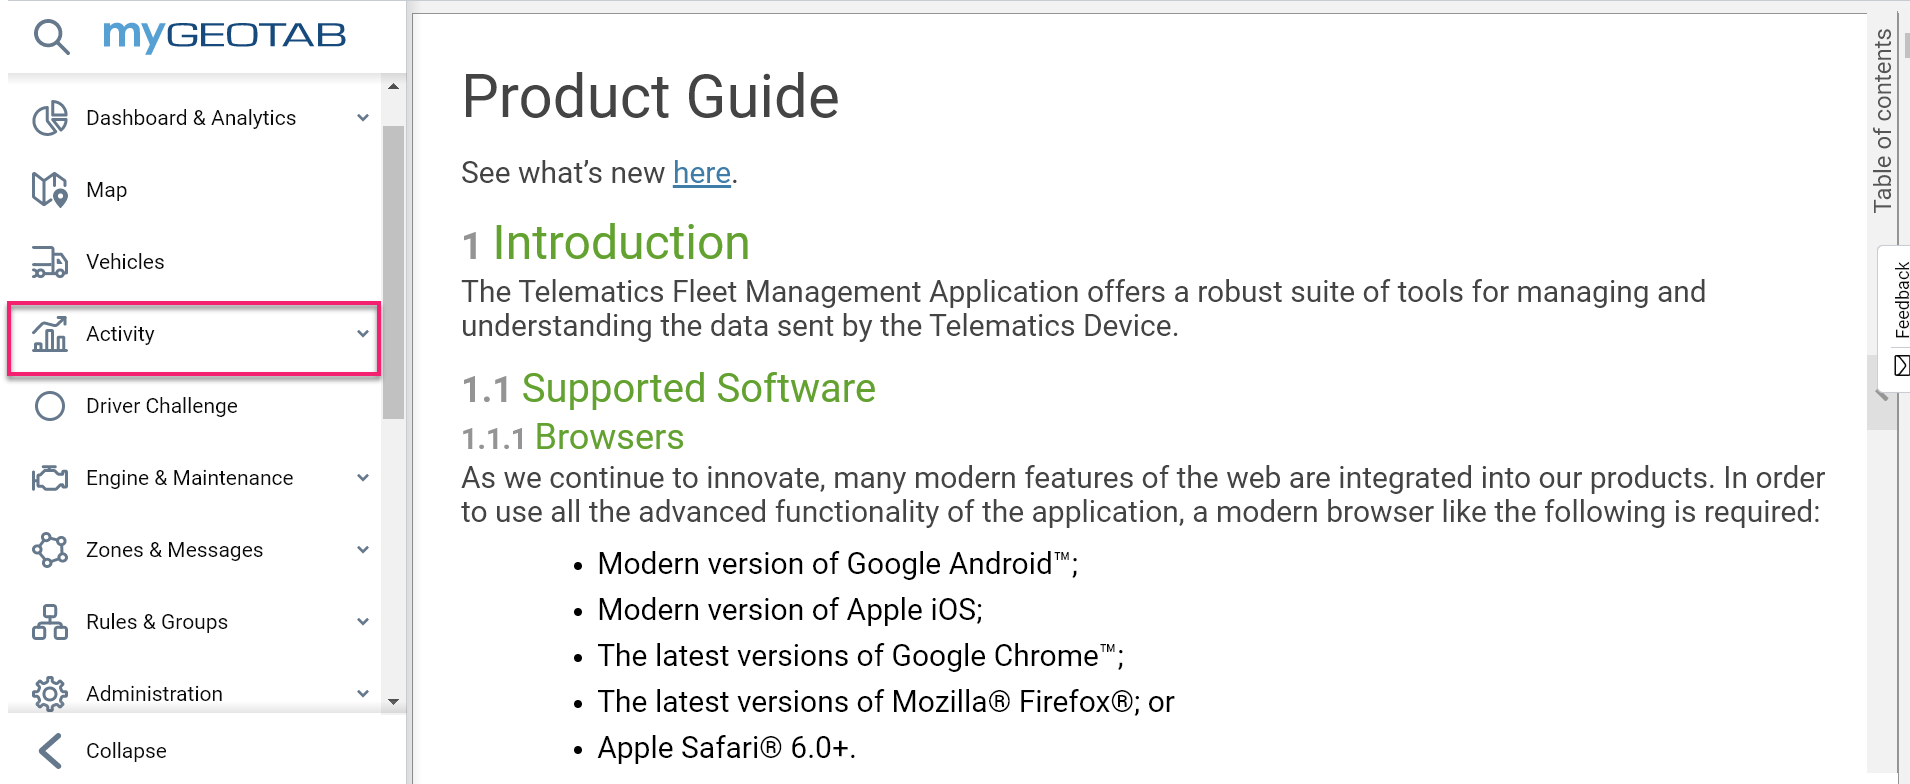Click the search magnifier icon
The height and width of the screenshot is (784, 1910).
coord(51,37)
